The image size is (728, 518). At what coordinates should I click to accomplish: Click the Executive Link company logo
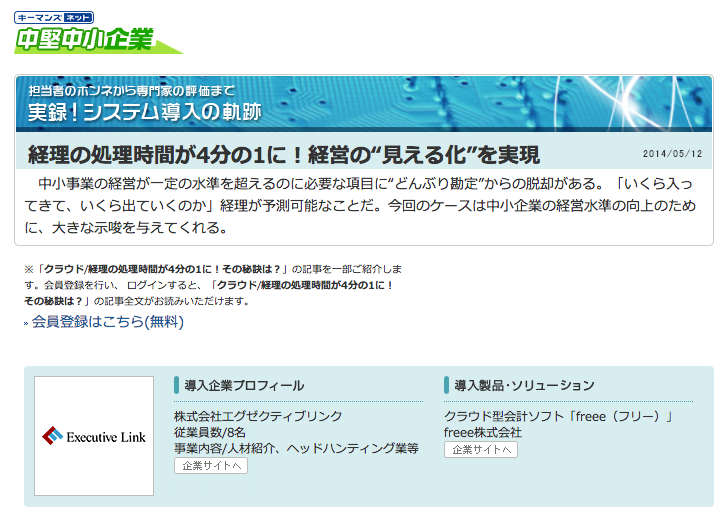click(94, 436)
